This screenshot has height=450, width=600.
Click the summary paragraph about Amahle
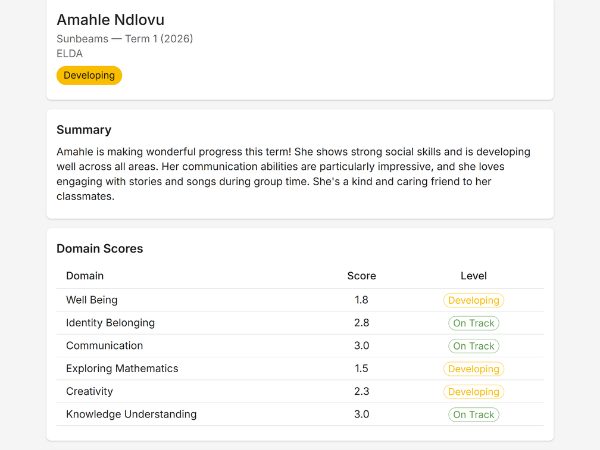click(293, 174)
